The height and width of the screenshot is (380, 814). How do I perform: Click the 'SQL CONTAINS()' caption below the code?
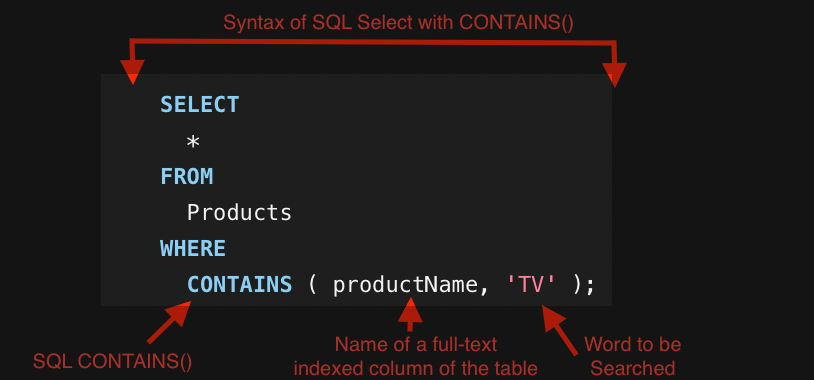coord(112,362)
